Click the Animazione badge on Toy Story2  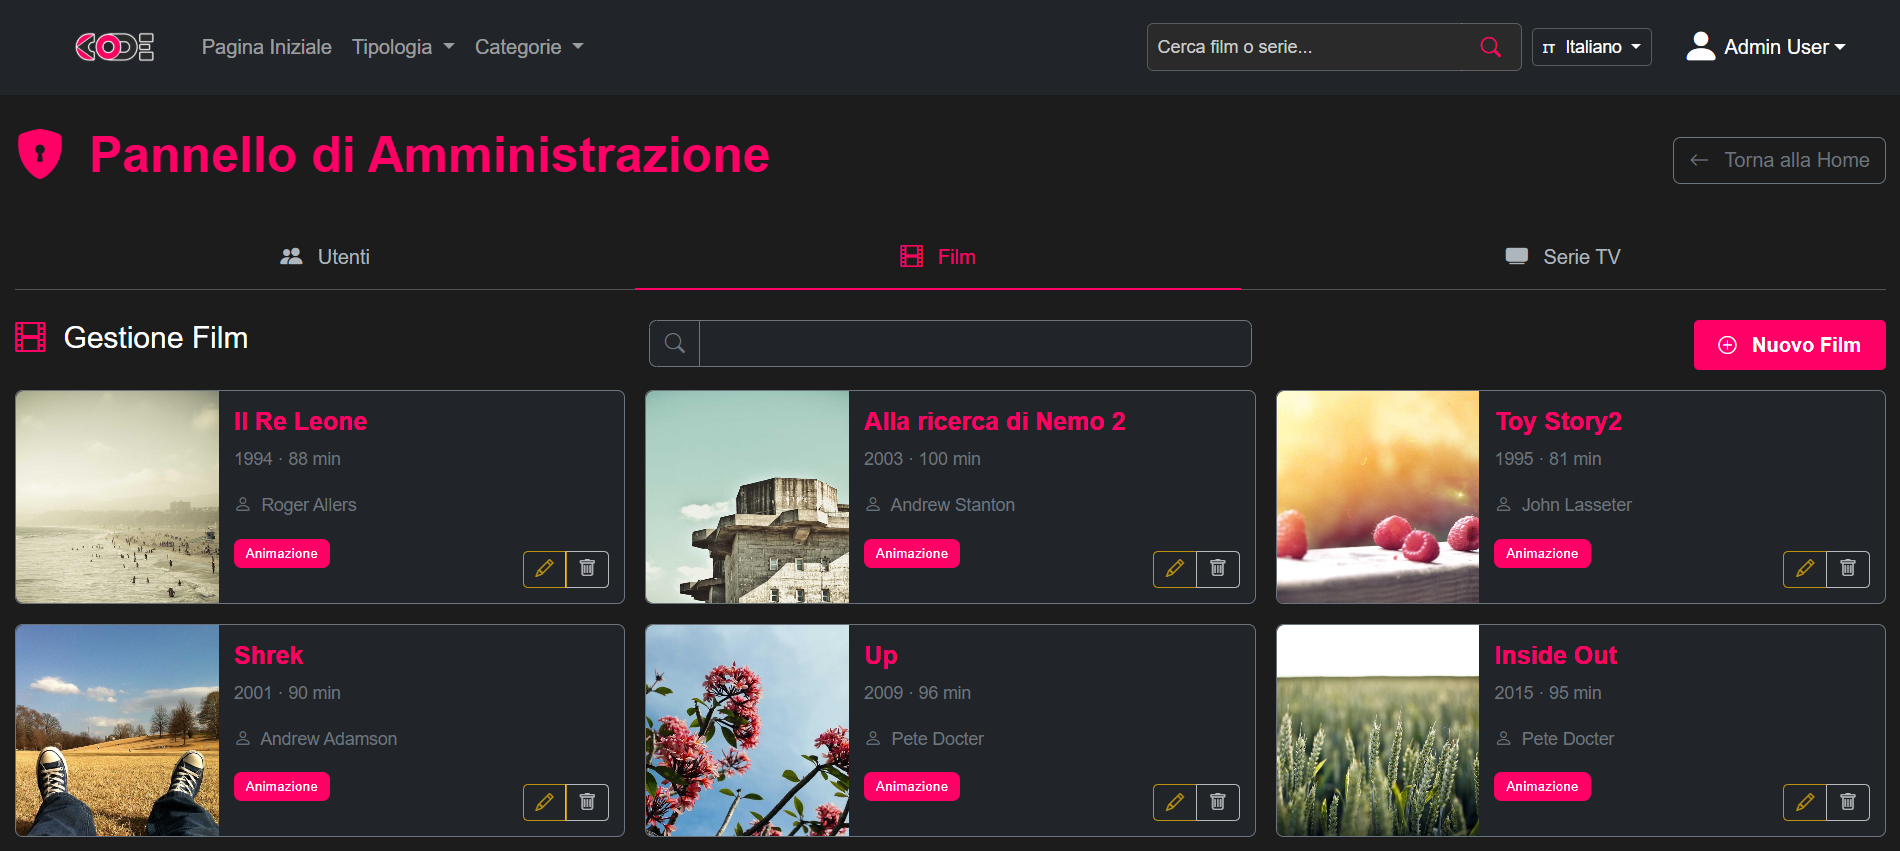(1542, 553)
